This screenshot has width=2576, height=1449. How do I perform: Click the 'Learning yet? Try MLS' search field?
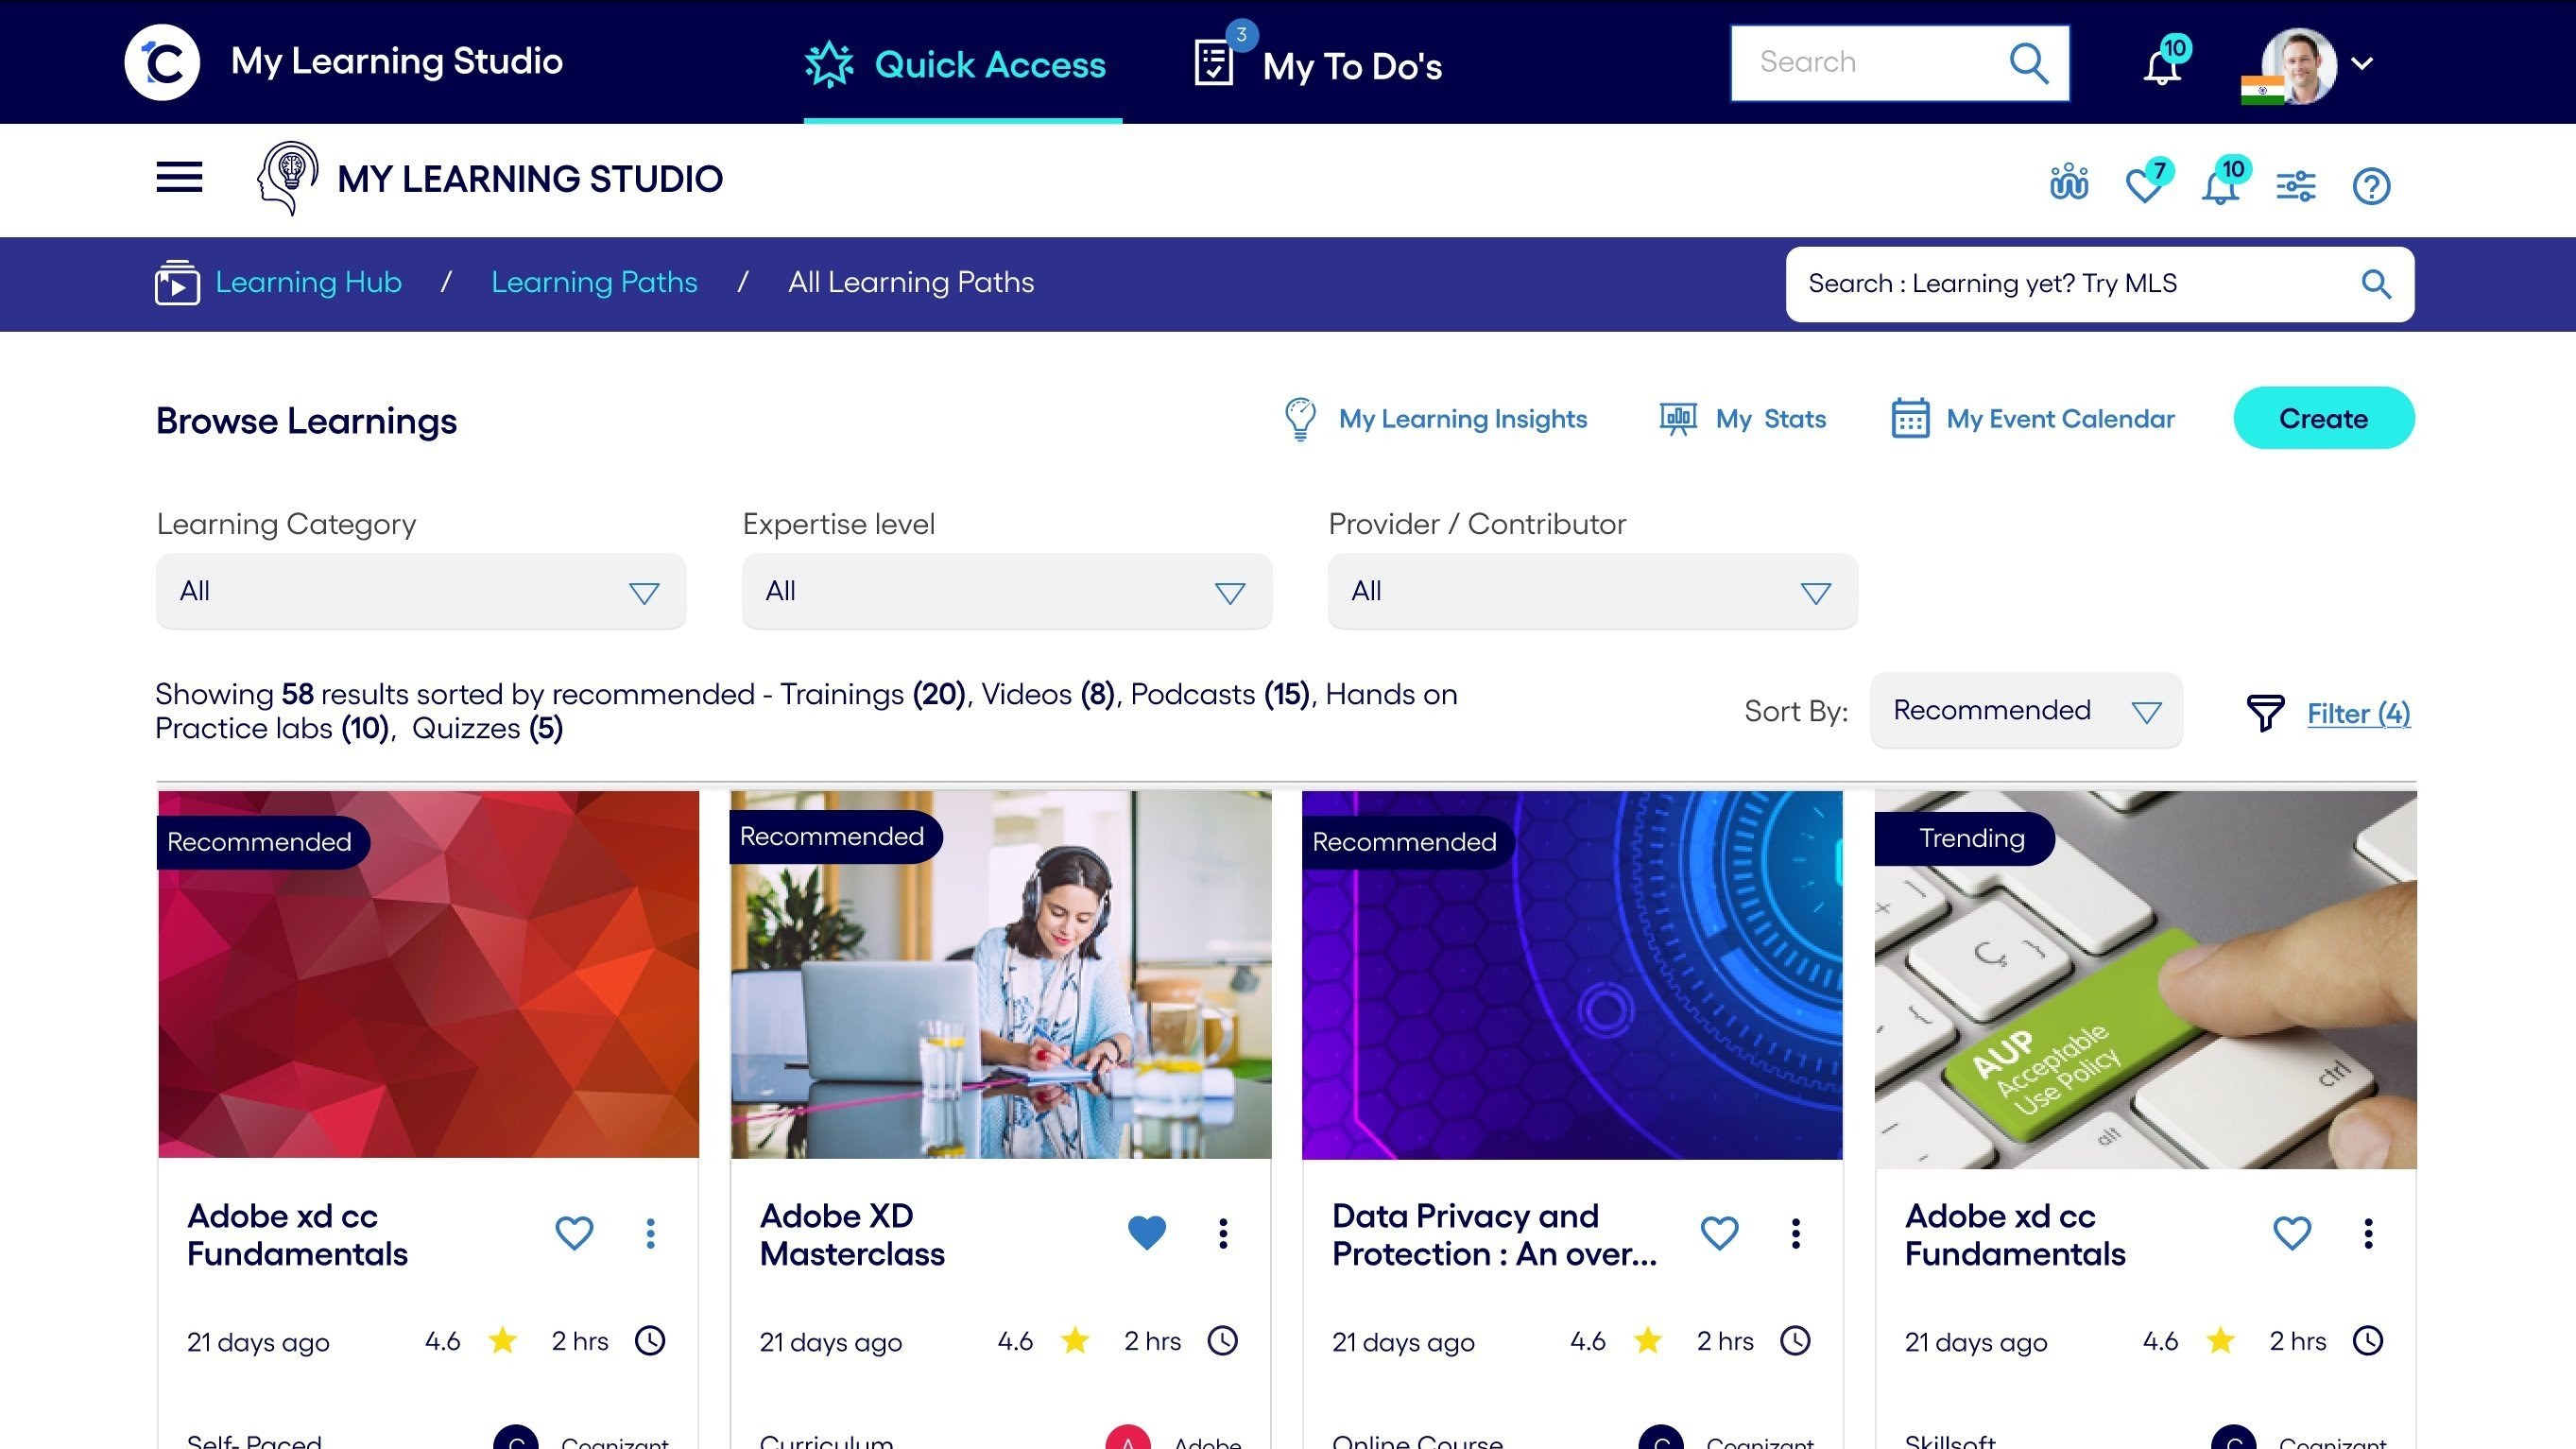(x=2099, y=284)
